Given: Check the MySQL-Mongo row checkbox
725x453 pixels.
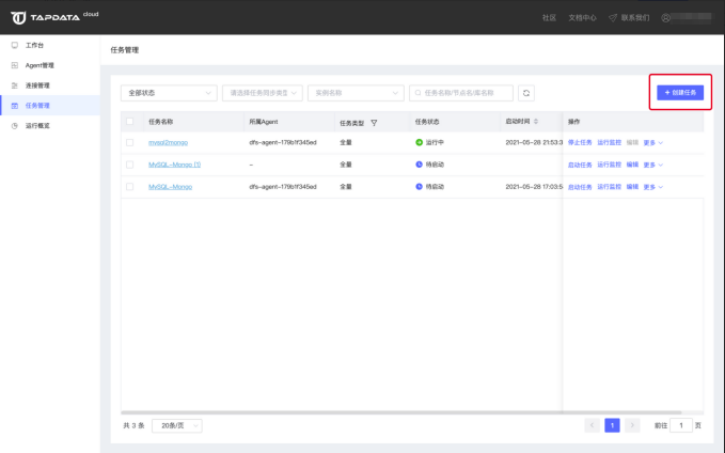Looking at the screenshot, I should (129, 187).
